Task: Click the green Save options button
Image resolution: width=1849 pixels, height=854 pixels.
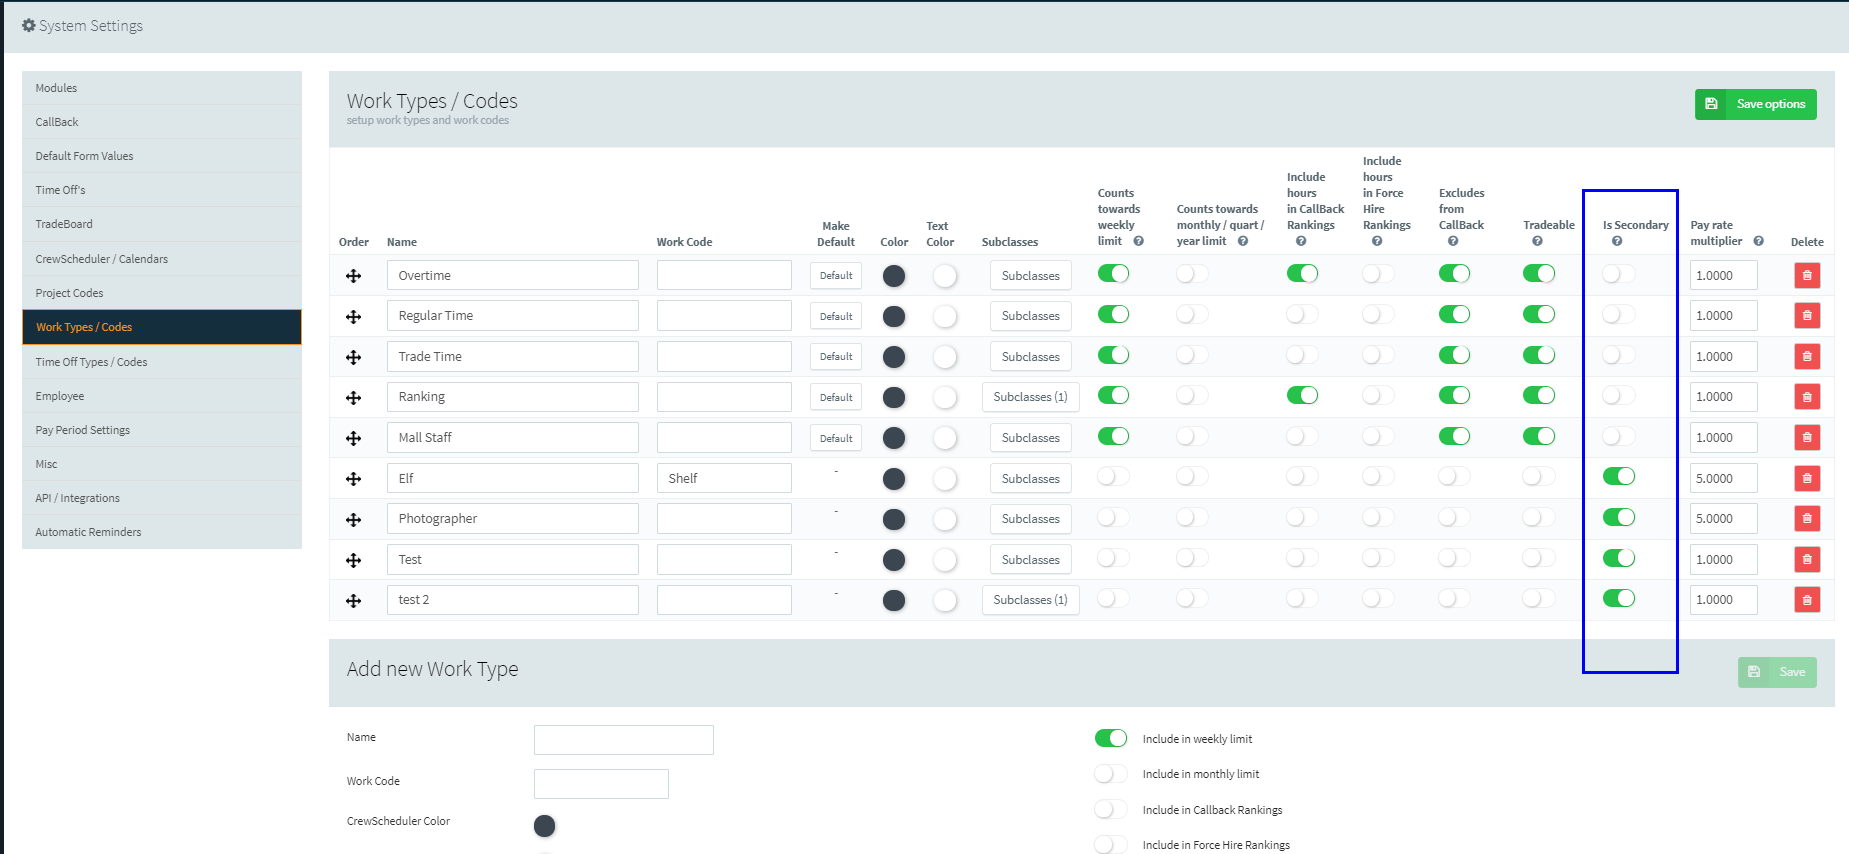Action: tap(1755, 104)
